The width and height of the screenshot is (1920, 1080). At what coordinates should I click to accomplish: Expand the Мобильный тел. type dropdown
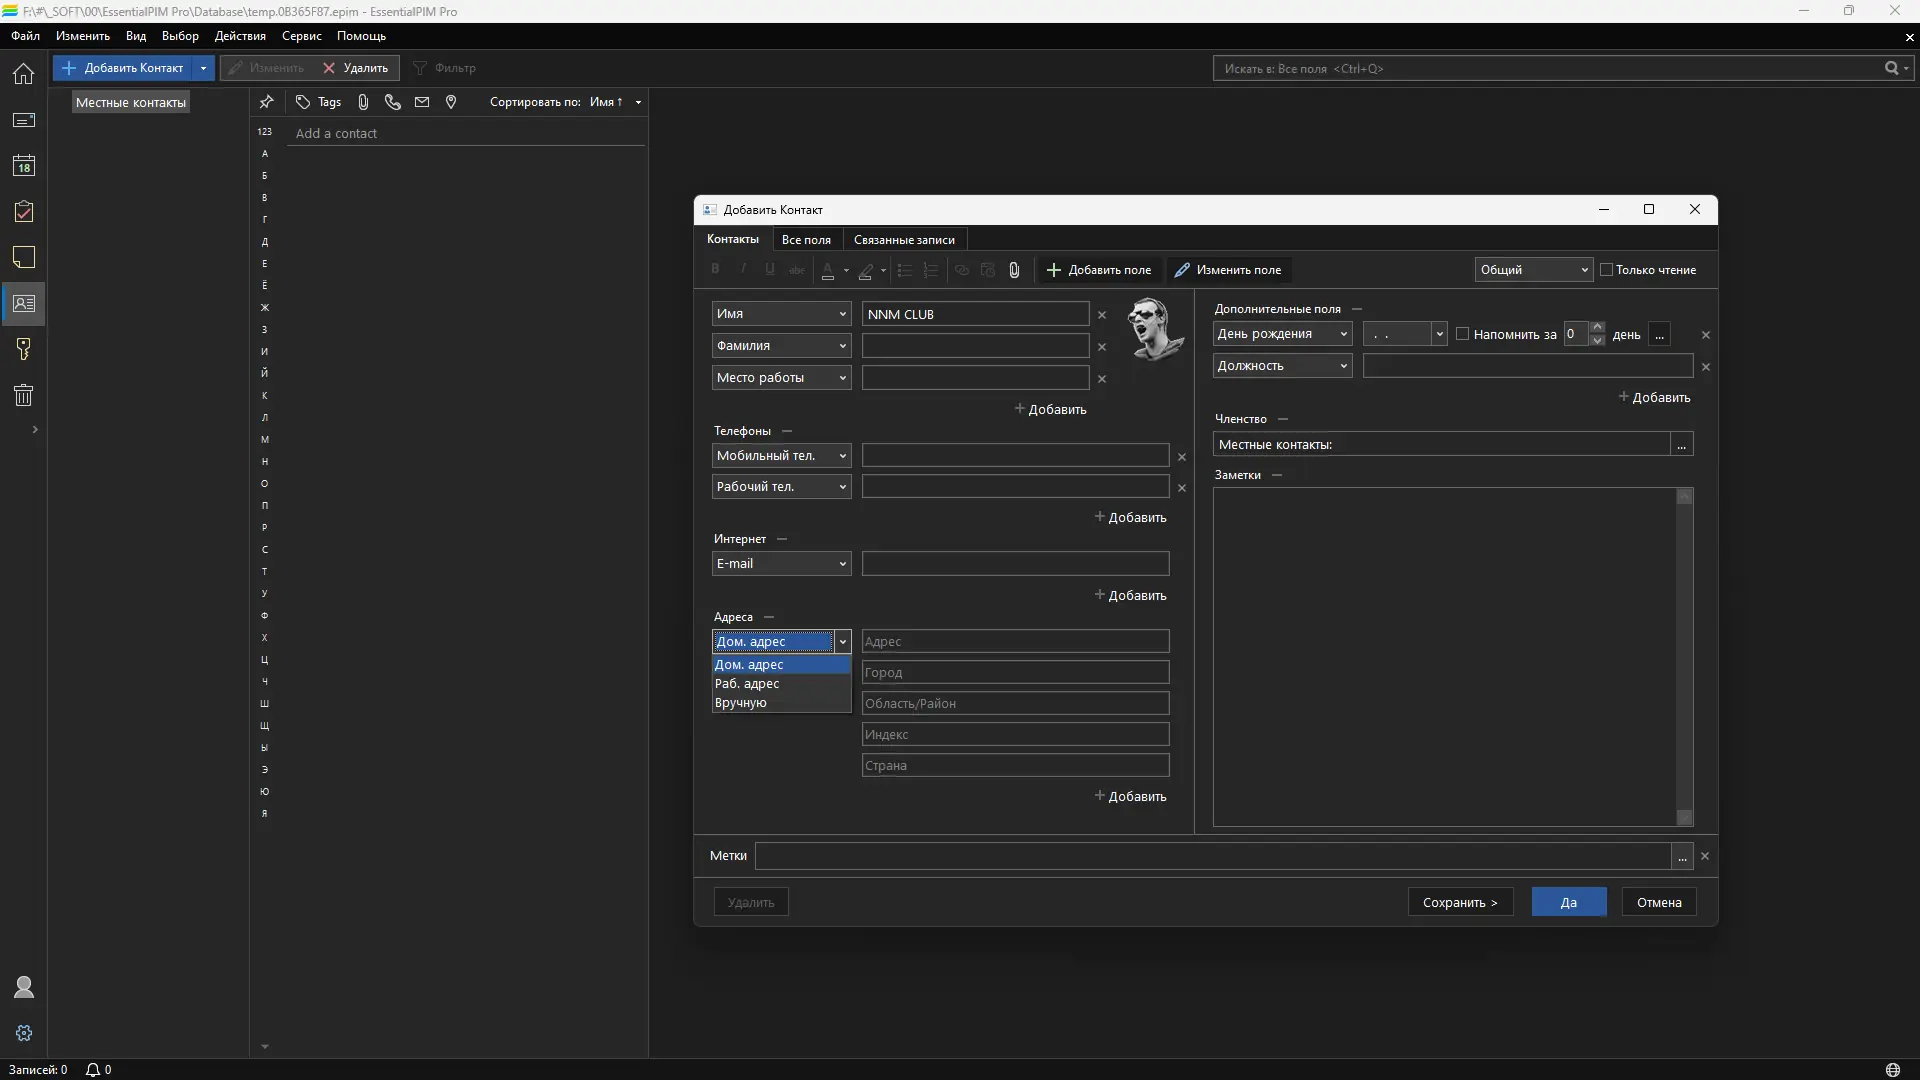pyautogui.click(x=842, y=456)
